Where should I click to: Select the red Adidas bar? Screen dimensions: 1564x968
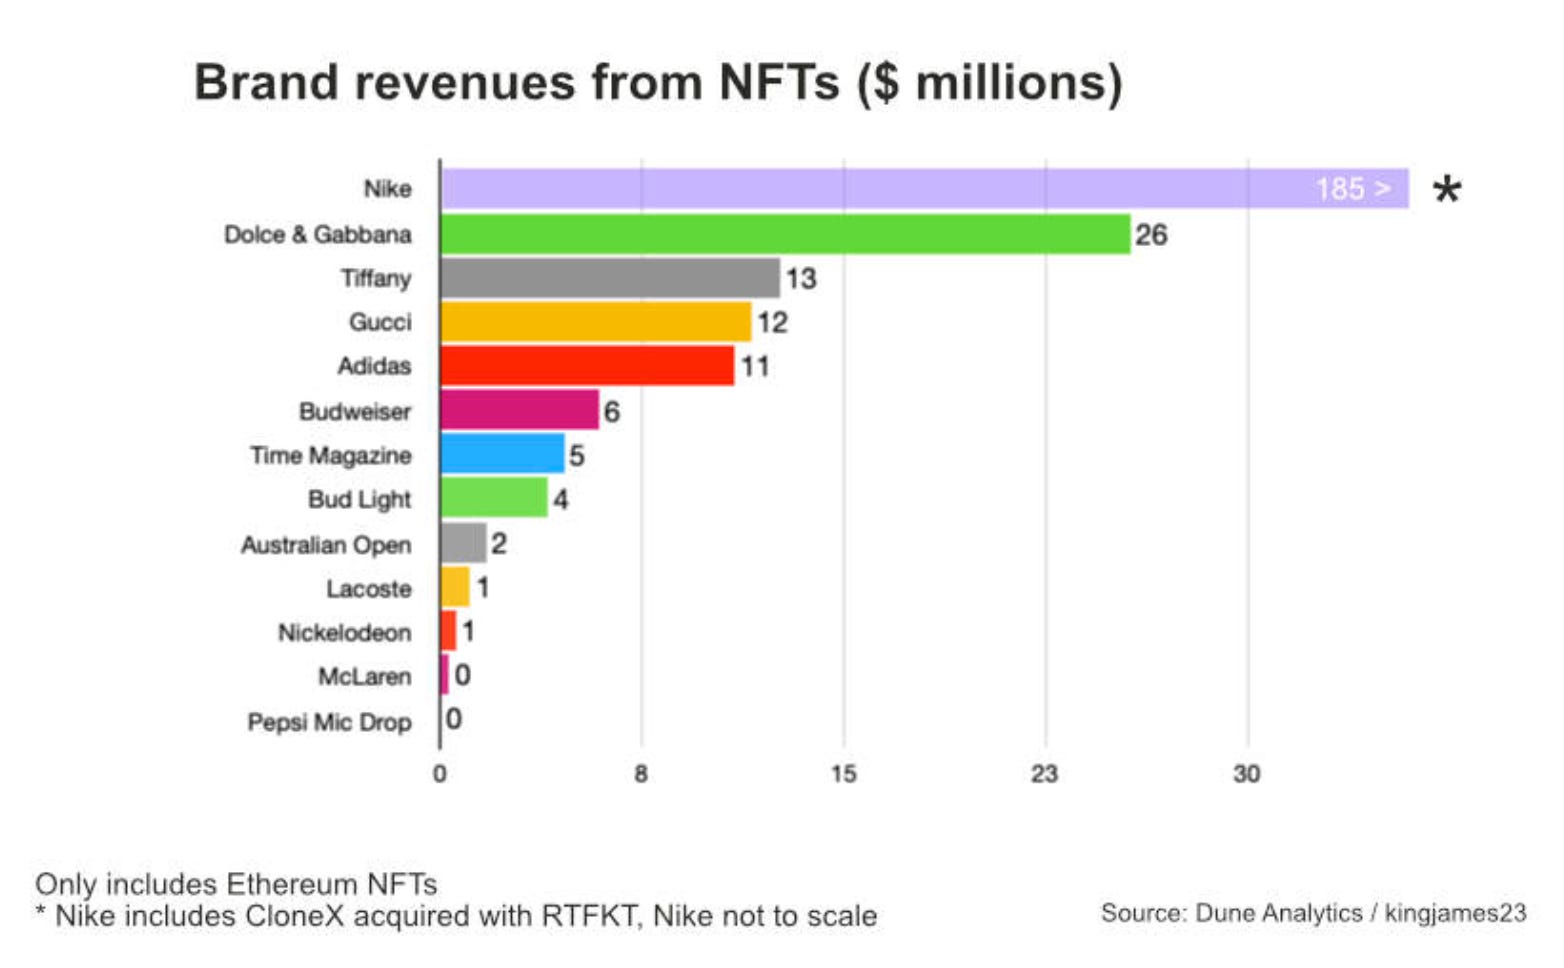tap(587, 366)
